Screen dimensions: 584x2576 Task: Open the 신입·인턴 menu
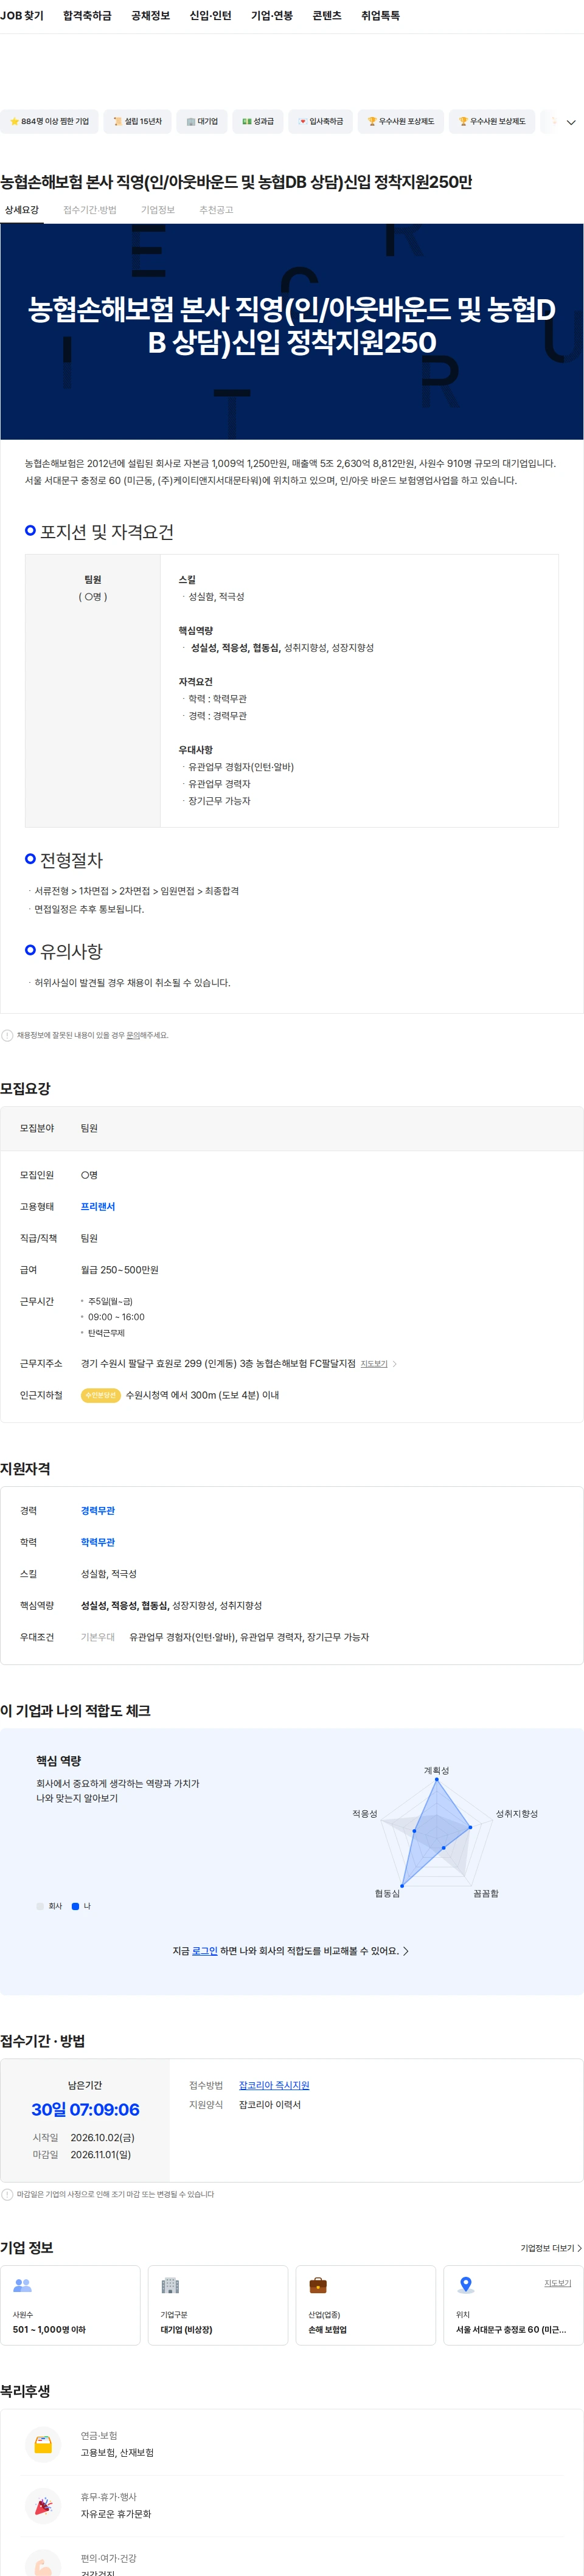pos(210,16)
